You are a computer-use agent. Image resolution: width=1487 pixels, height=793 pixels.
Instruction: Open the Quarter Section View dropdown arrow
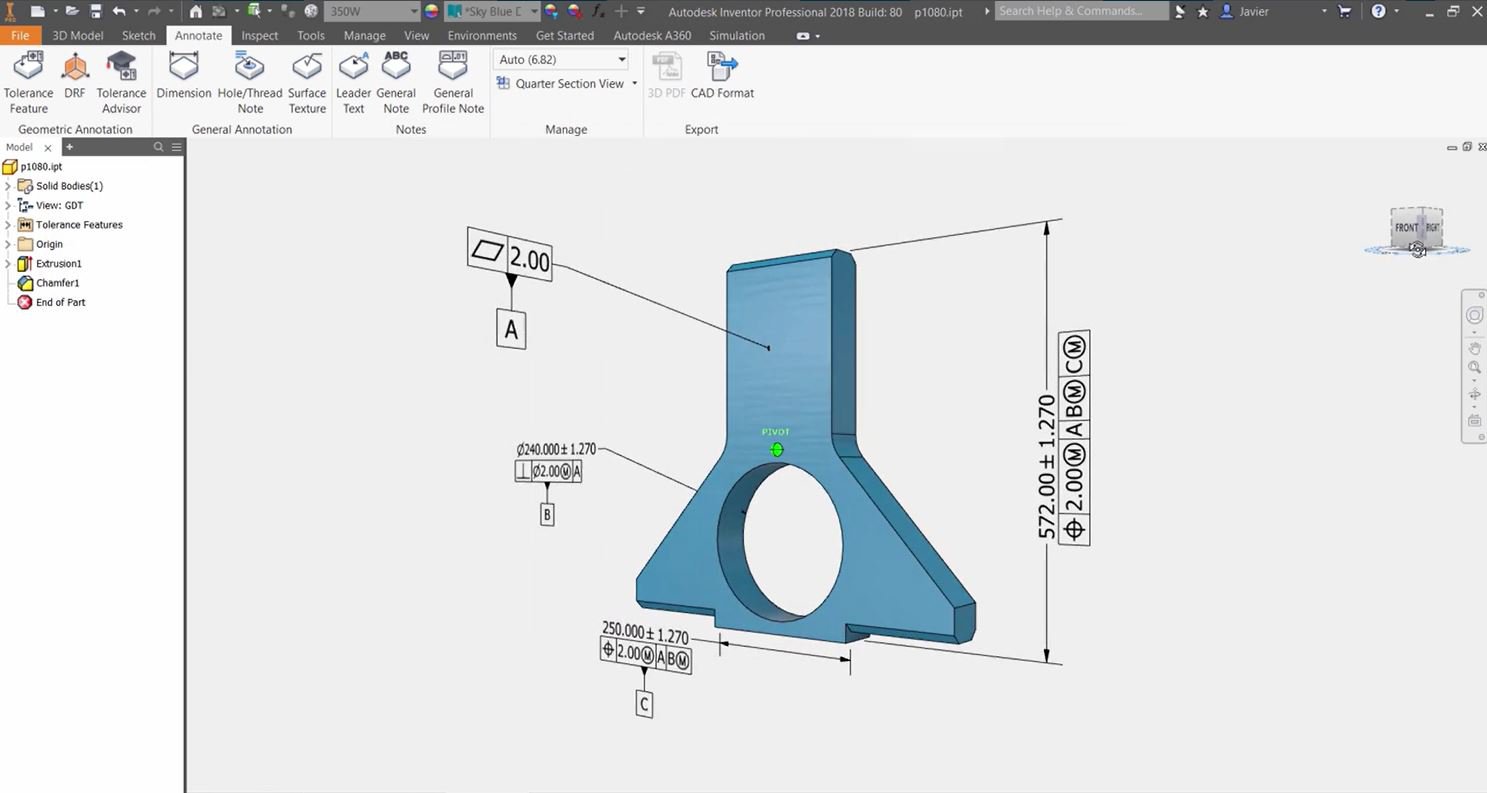click(635, 84)
